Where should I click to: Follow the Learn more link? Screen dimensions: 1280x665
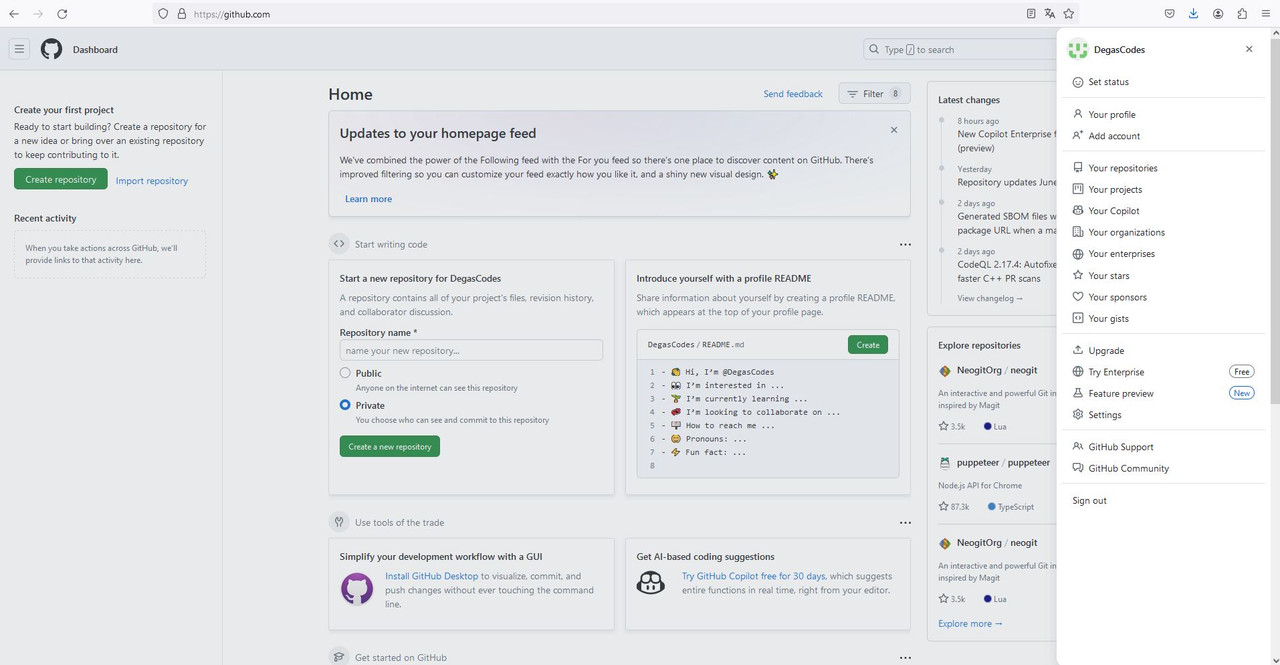pos(368,199)
